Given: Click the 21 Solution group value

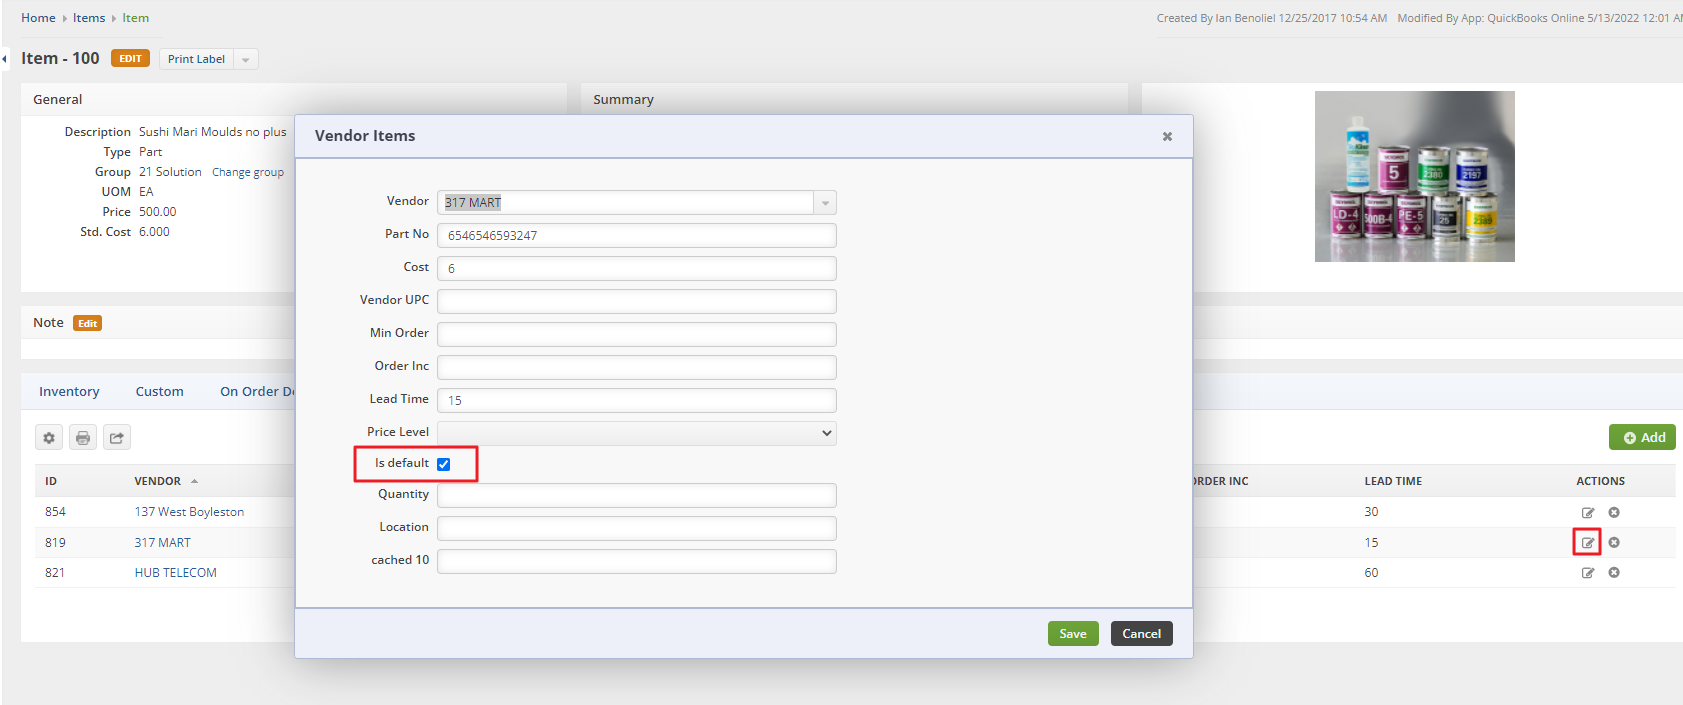Looking at the screenshot, I should pyautogui.click(x=170, y=172).
